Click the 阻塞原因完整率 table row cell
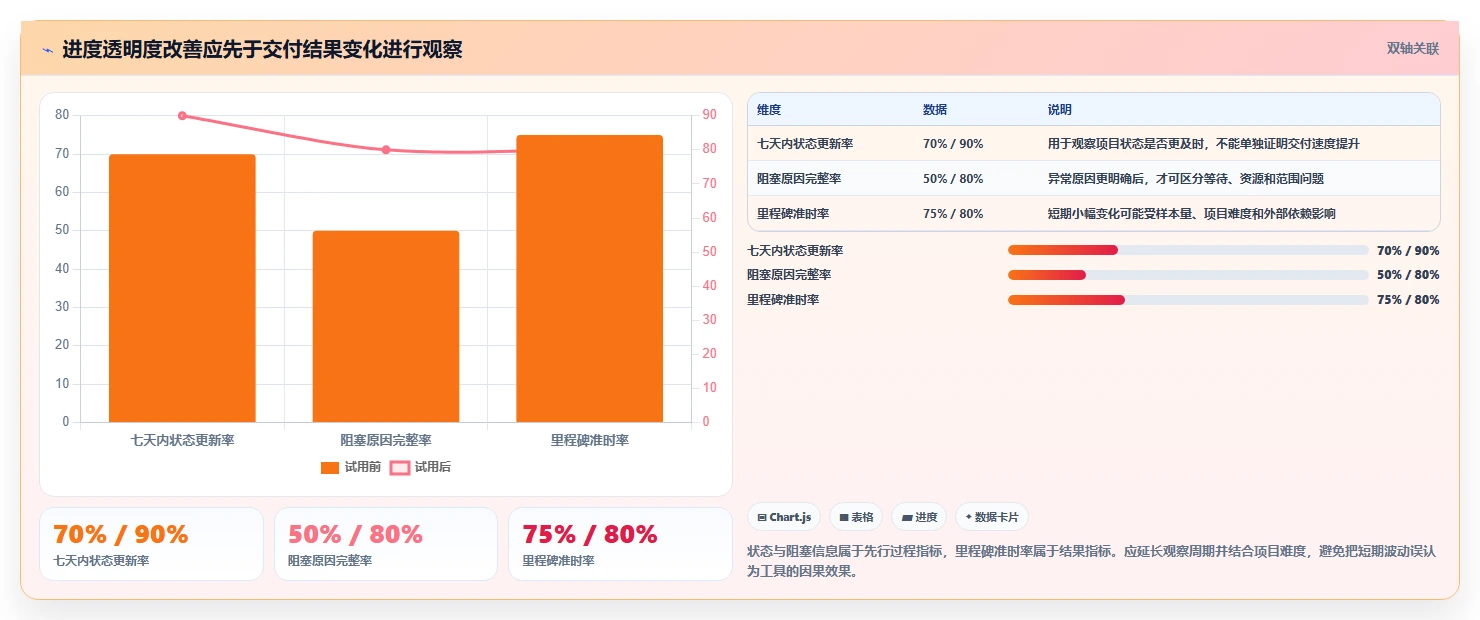The height and width of the screenshot is (620, 1480). click(x=799, y=179)
